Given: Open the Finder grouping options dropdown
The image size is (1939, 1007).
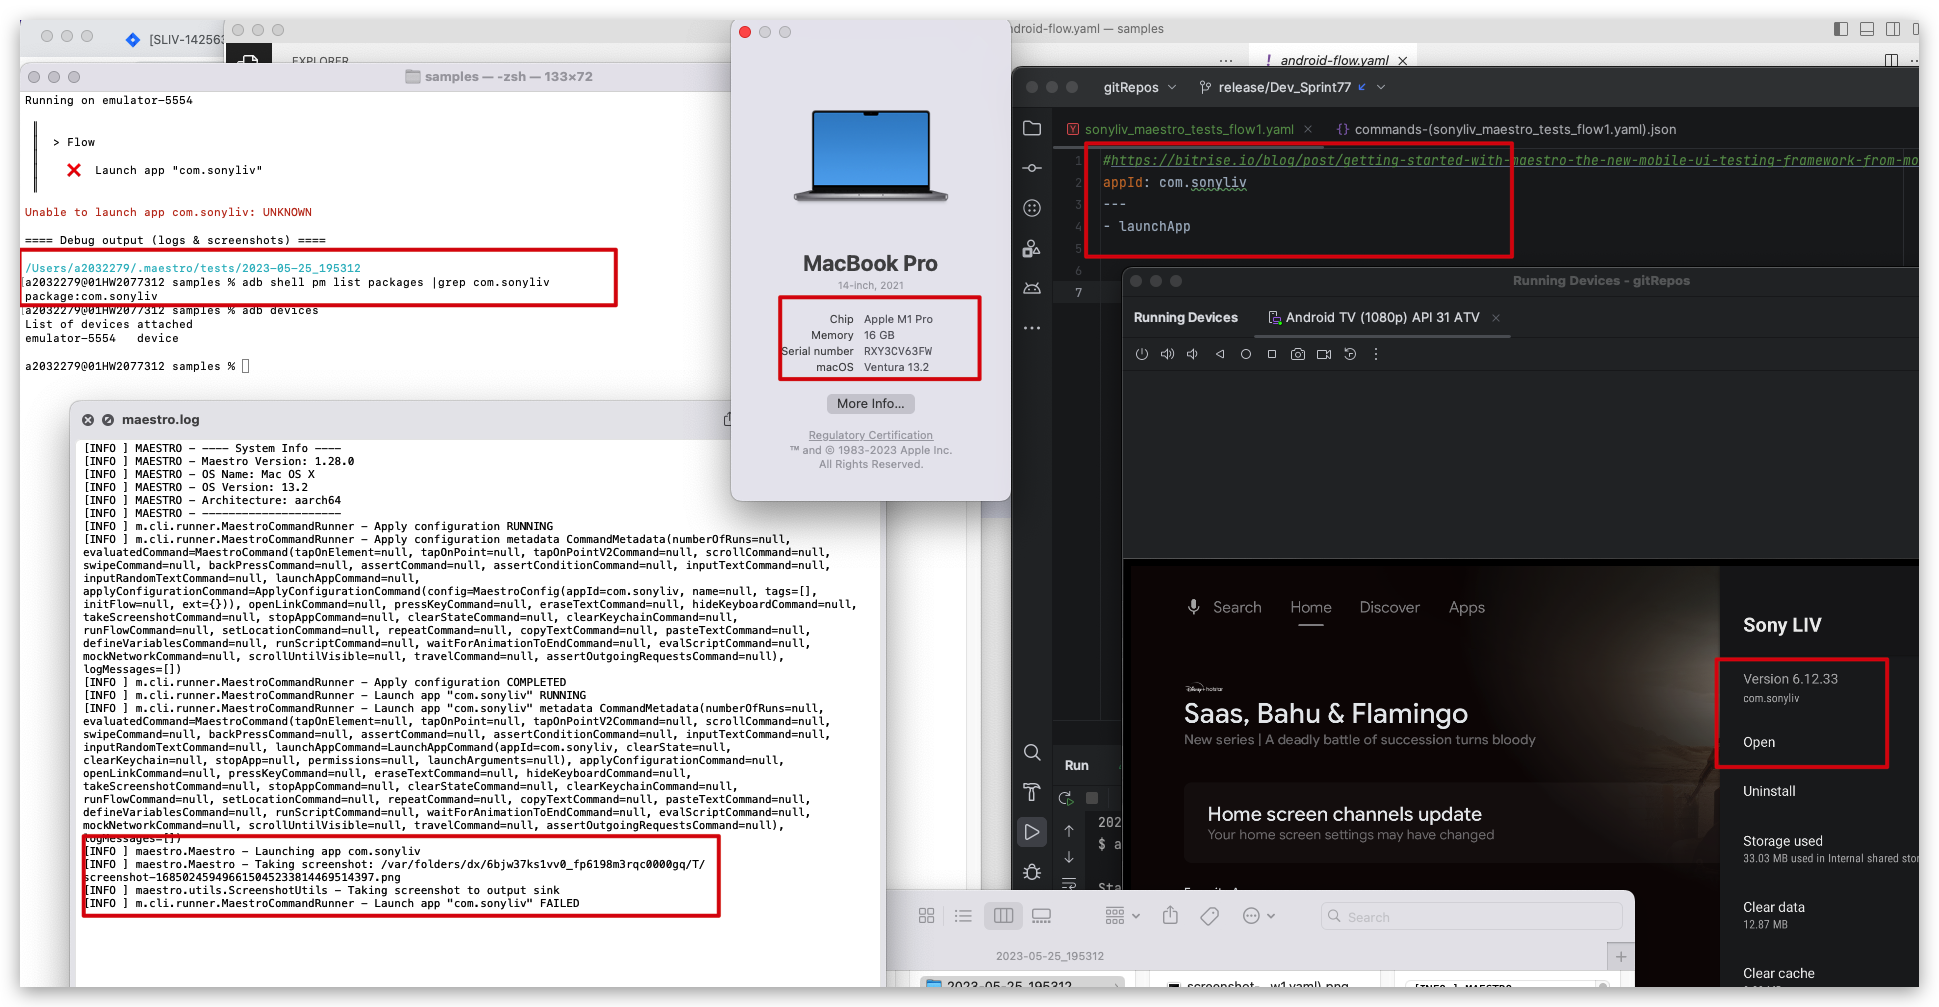Looking at the screenshot, I should 1121,915.
